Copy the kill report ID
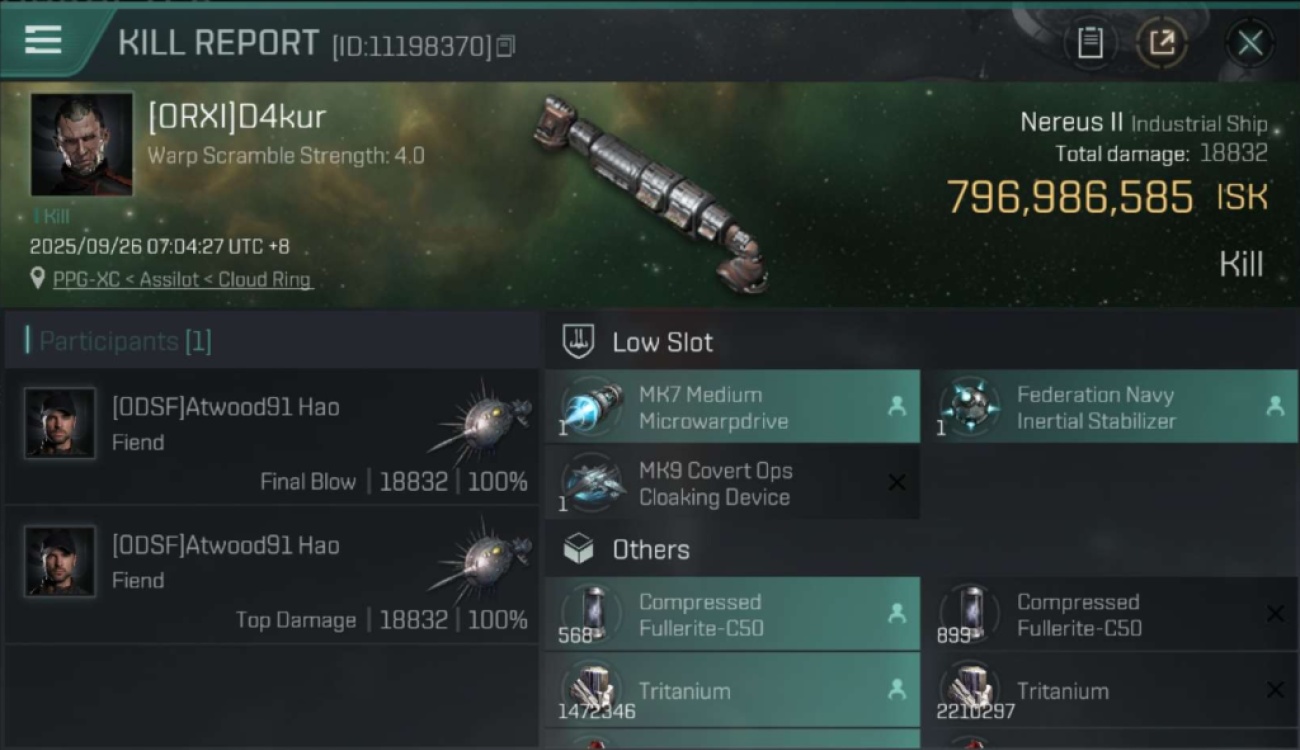The width and height of the screenshot is (1300, 750). [506, 46]
